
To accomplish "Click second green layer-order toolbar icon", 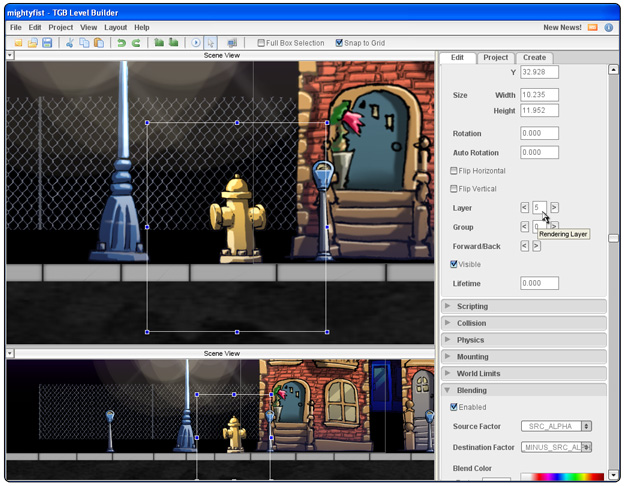I will (x=173, y=42).
